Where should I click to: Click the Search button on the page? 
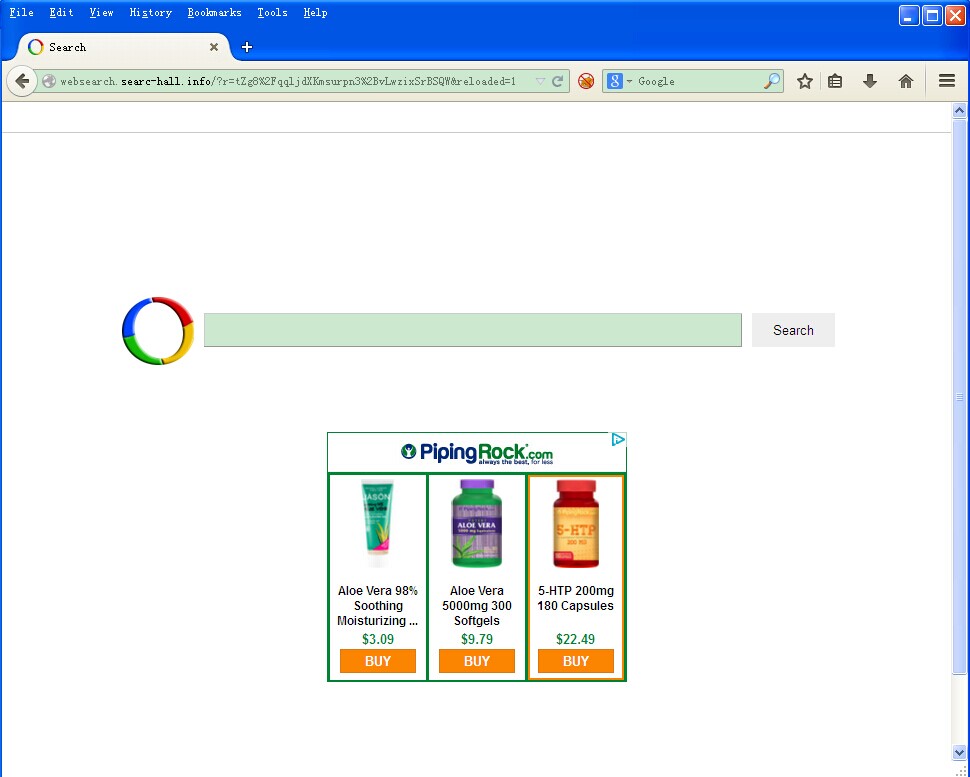click(x=793, y=330)
